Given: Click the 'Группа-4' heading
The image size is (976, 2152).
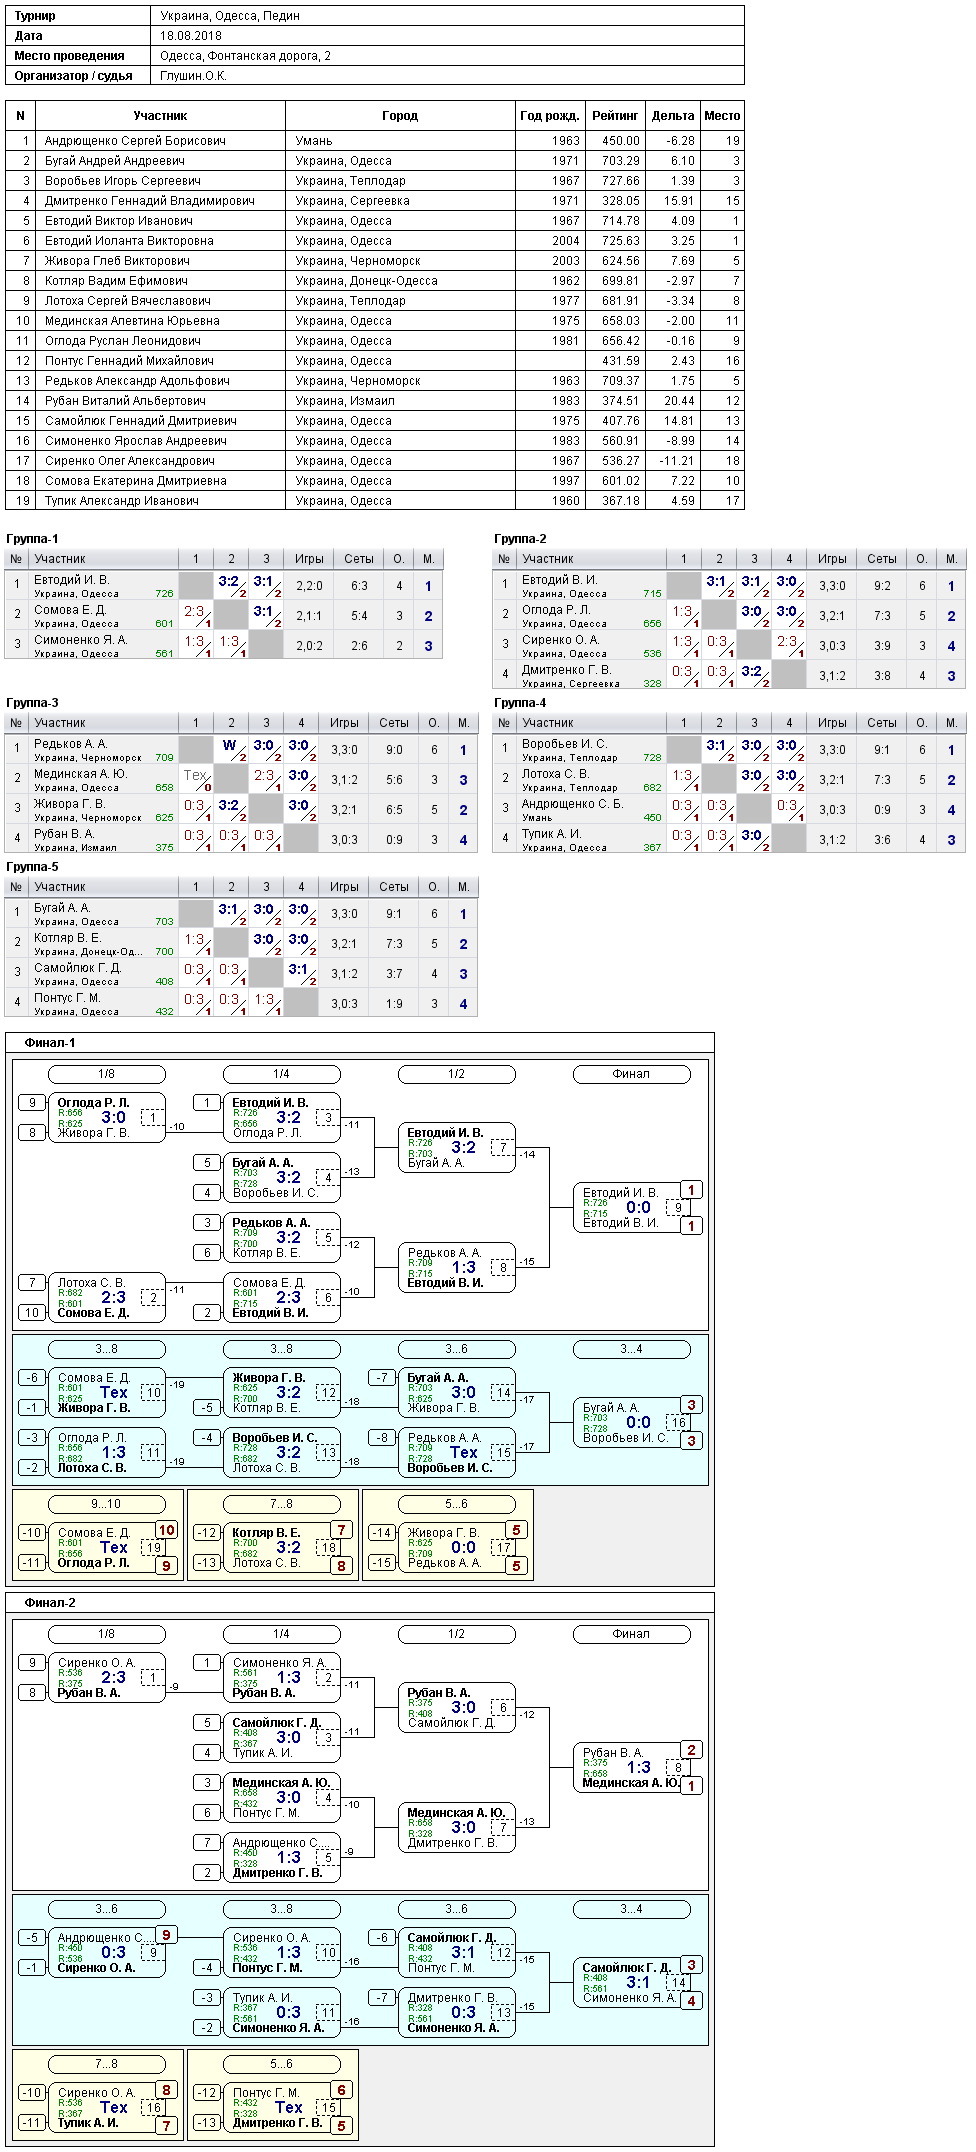Looking at the screenshot, I should [x=520, y=703].
